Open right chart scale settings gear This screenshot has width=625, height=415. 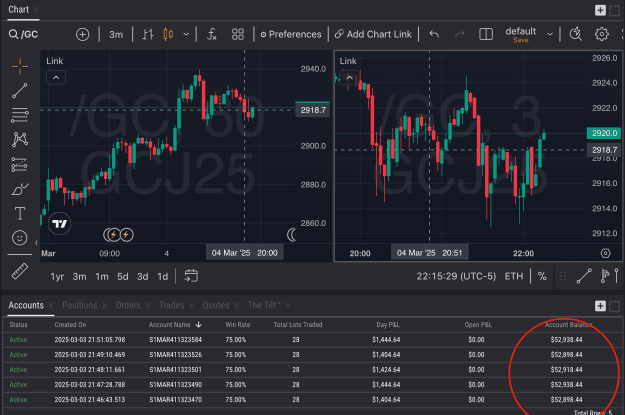coord(605,253)
